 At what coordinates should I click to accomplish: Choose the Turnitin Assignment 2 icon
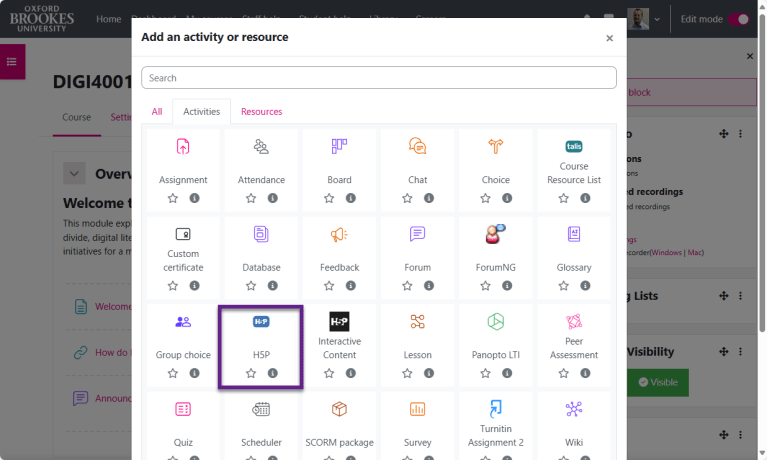pyautogui.click(x=496, y=409)
